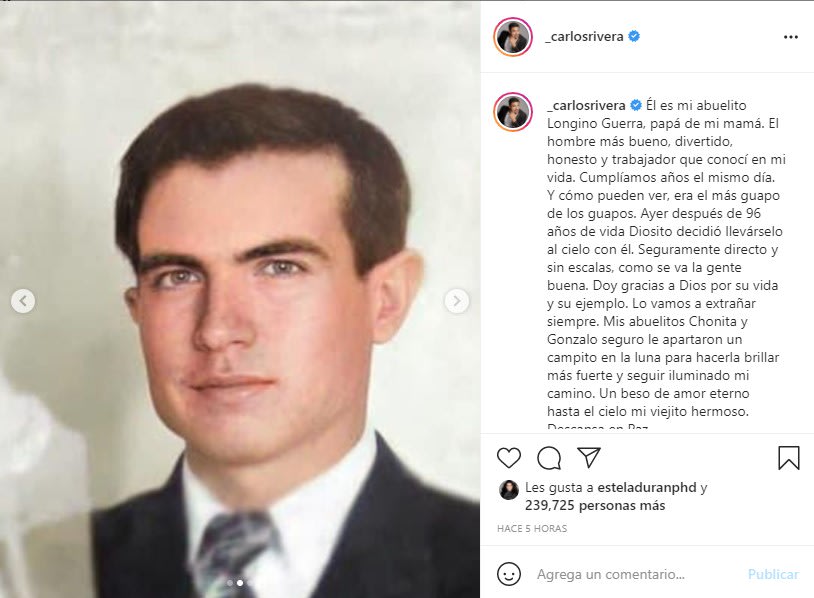Screen dimensions: 814x598
Task: Like the post with the heart icon
Action: 509,458
